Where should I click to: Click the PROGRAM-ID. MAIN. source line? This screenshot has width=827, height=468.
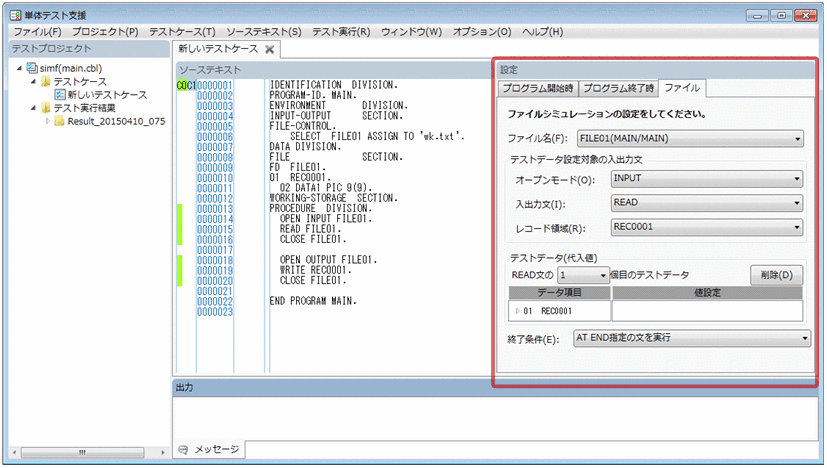[x=313, y=95]
